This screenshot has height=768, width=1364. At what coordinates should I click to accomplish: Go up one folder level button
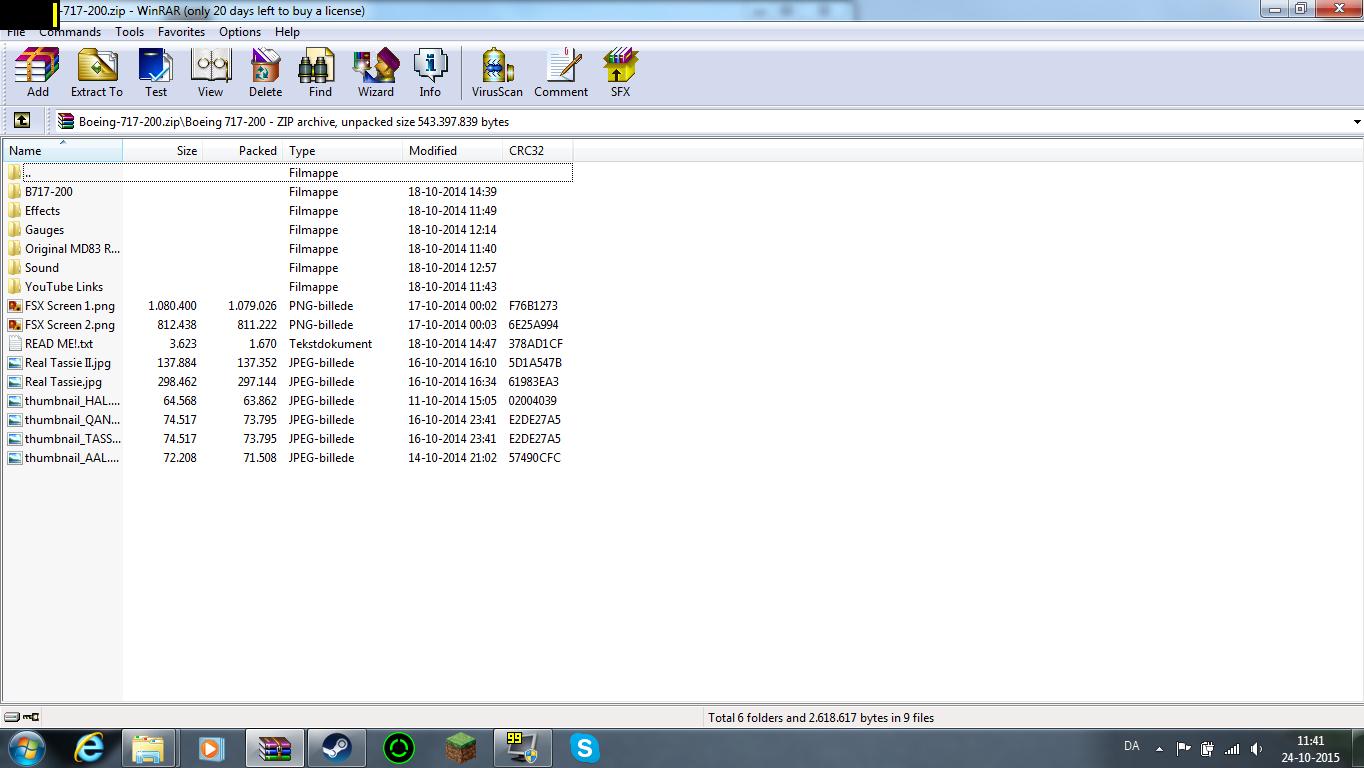coord(21,121)
